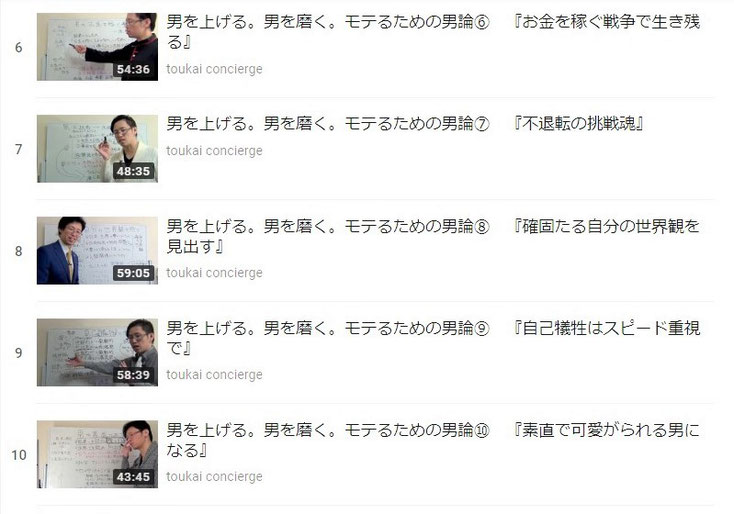
Task: Open video 9 thumbnail with 58:39 duration
Action: 97,352
